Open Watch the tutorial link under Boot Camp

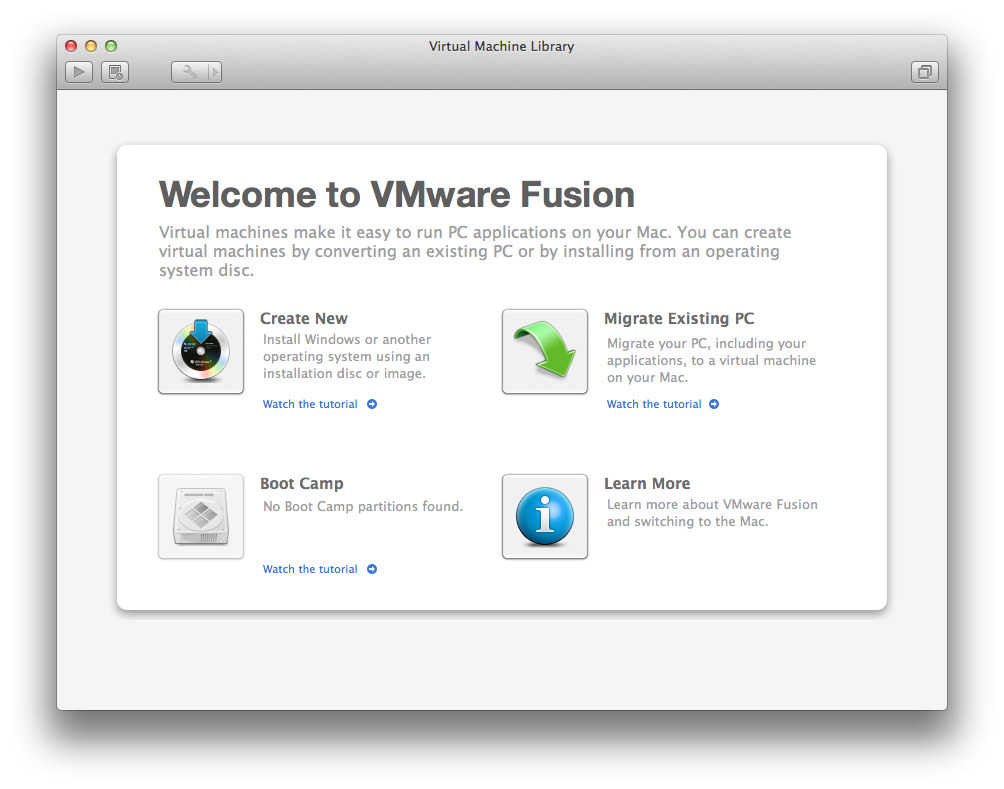320,569
